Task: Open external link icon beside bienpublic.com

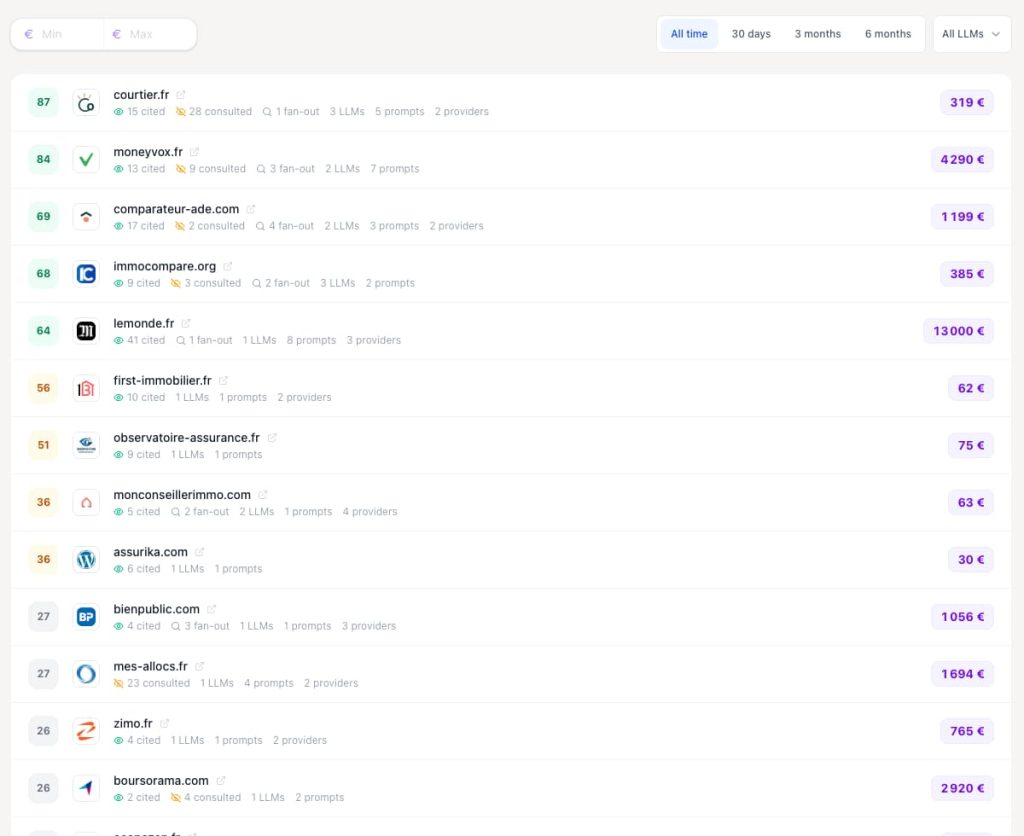Action: [211, 609]
